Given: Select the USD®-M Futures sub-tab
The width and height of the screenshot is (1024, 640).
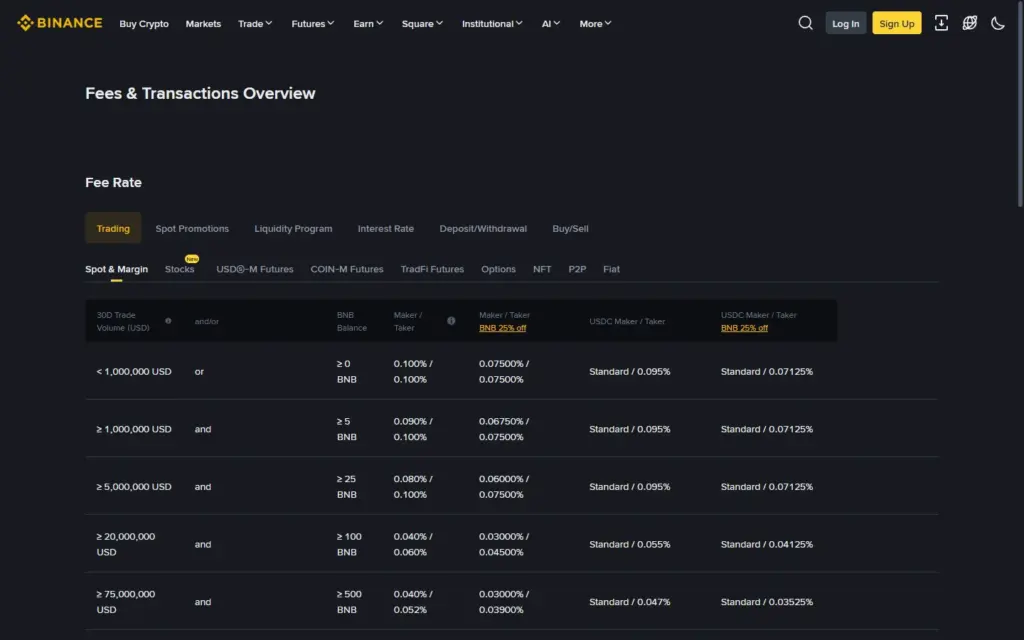Looking at the screenshot, I should click(255, 269).
